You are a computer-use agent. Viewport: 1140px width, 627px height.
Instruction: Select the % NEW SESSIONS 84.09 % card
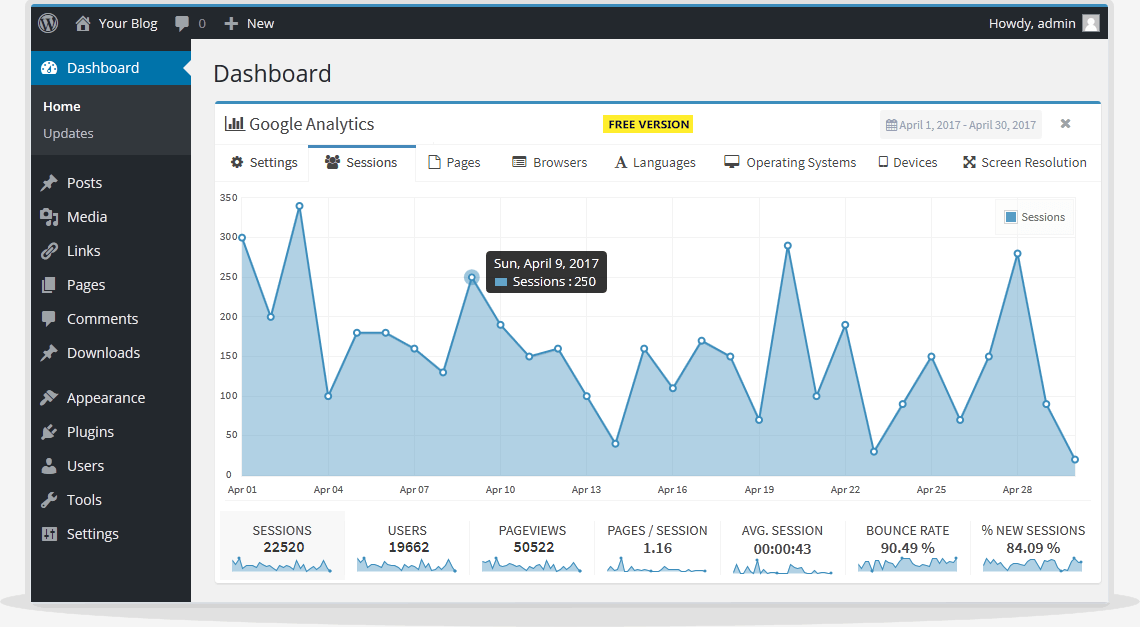(x=1033, y=546)
